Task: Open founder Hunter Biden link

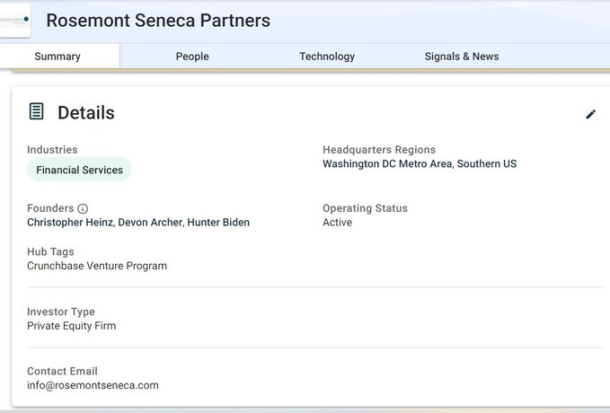Action: coord(218,222)
